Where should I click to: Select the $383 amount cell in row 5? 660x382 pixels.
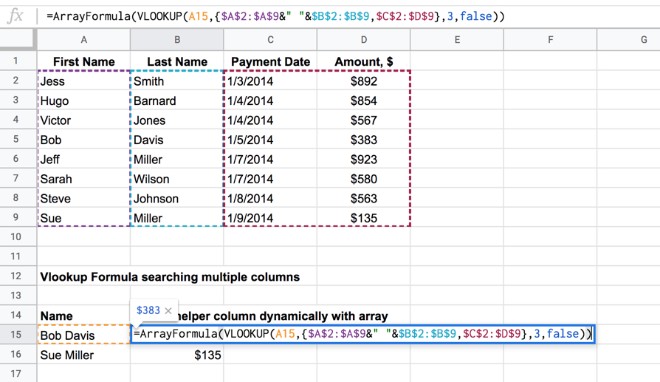point(364,140)
